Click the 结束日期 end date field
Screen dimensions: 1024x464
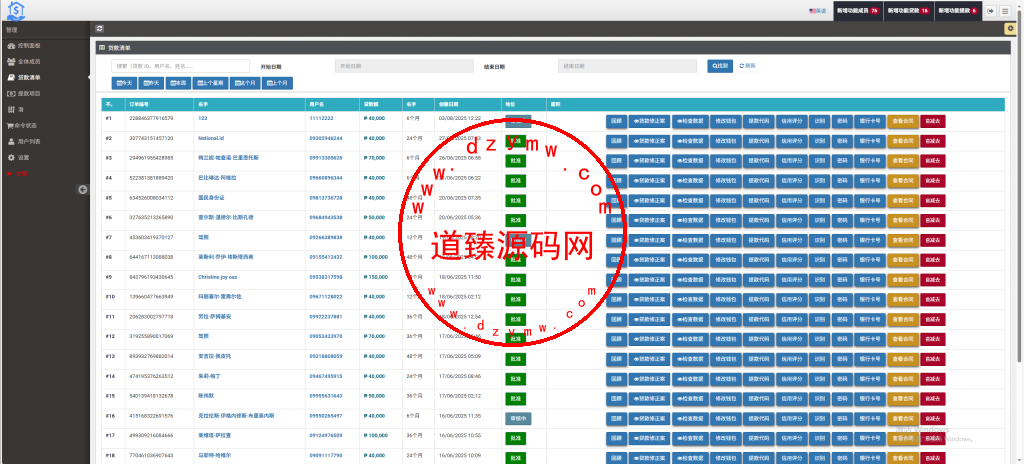627,66
